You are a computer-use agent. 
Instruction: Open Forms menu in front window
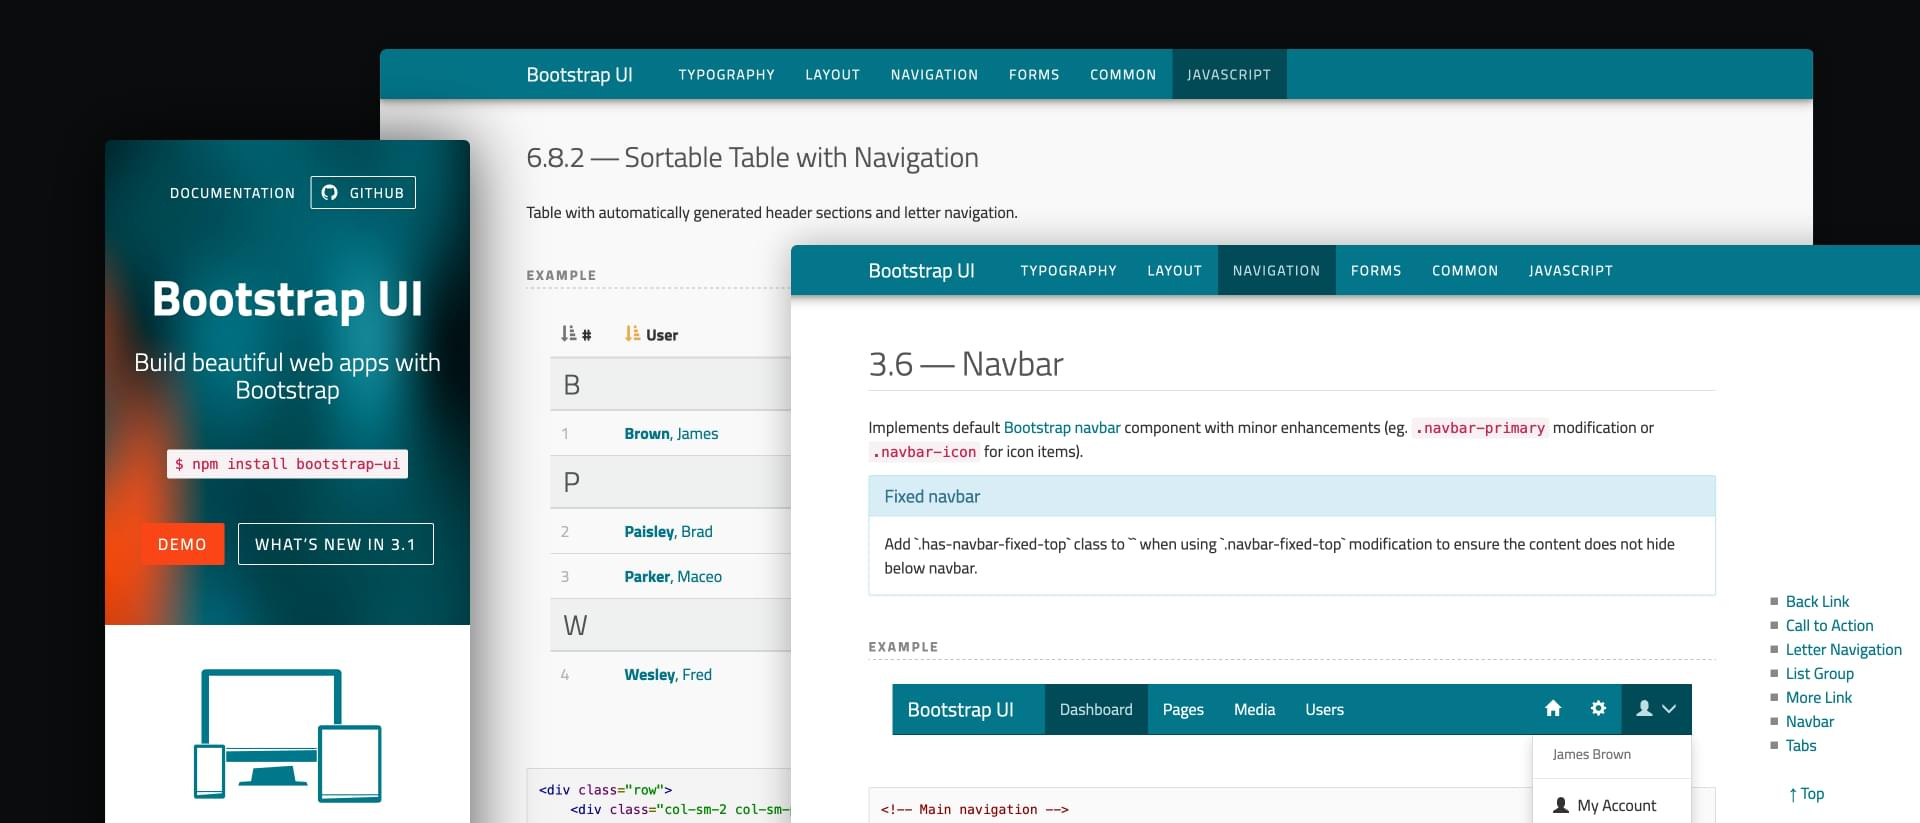tap(1376, 271)
